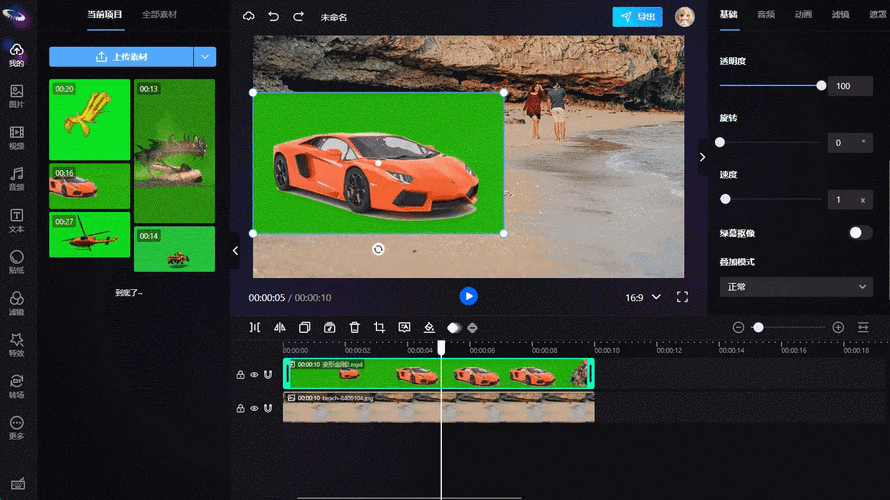Click the delete trash icon above timeline
890x500 pixels.
pos(354,327)
